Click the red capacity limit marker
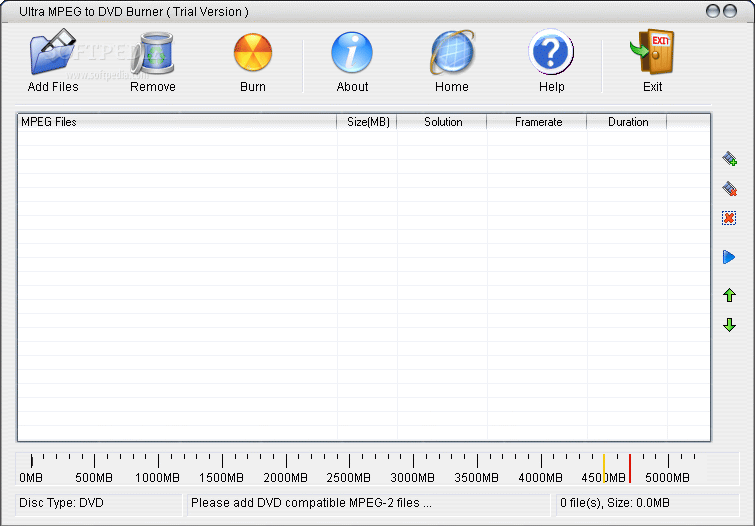Image resolution: width=755 pixels, height=526 pixels. click(x=630, y=468)
